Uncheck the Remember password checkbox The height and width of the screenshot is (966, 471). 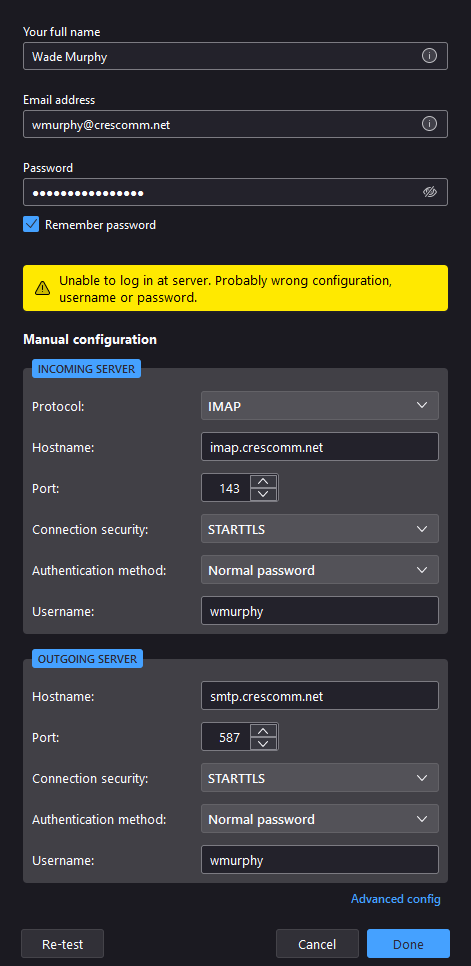tap(31, 224)
